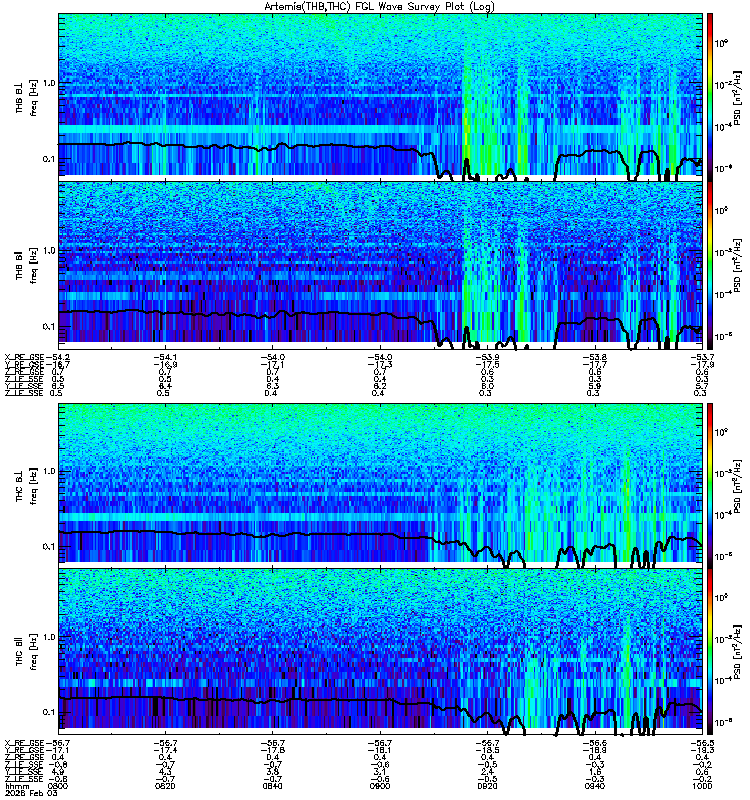Click the THB Y_RE_GSE value -17.9
This screenshot has width=750, height=800.
point(702,364)
